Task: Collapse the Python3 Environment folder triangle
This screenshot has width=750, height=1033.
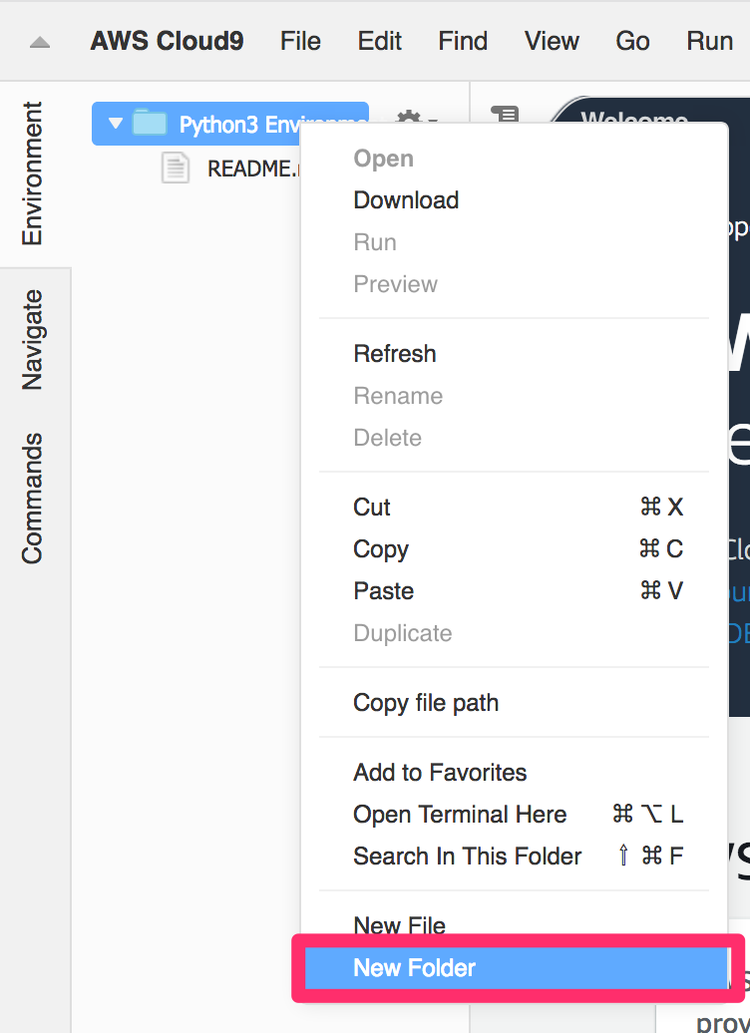Action: click(115, 123)
